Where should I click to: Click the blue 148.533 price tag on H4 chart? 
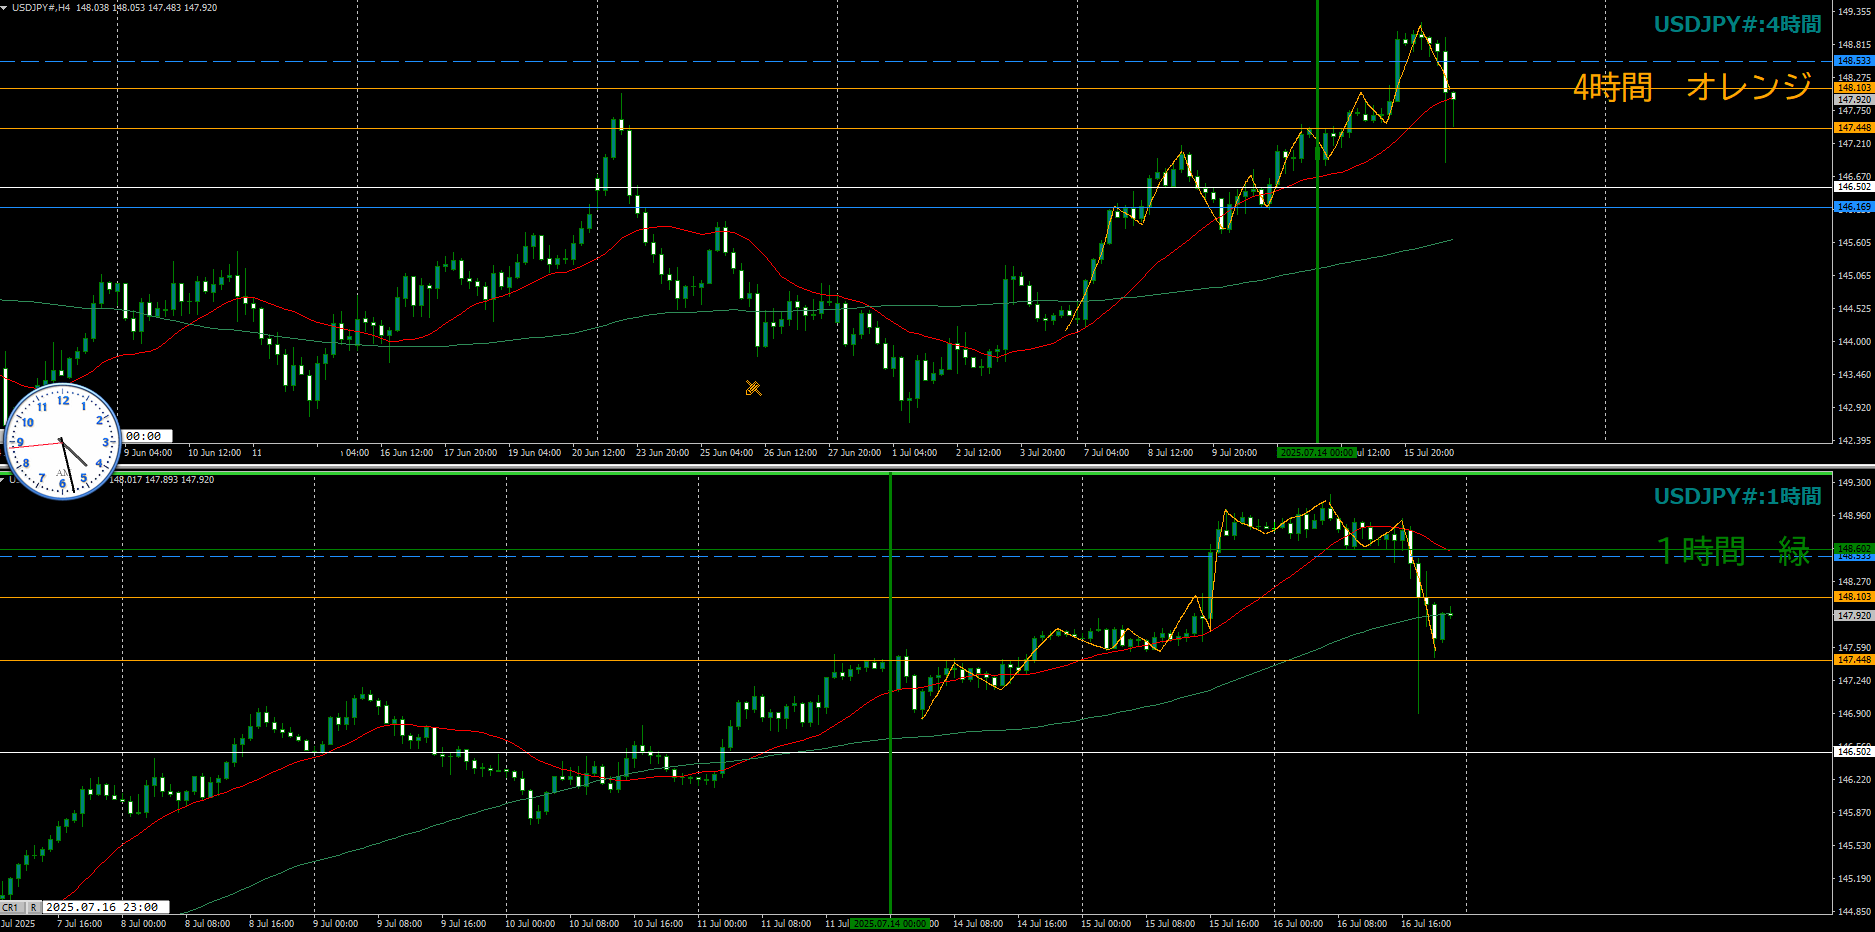pyautogui.click(x=1853, y=61)
